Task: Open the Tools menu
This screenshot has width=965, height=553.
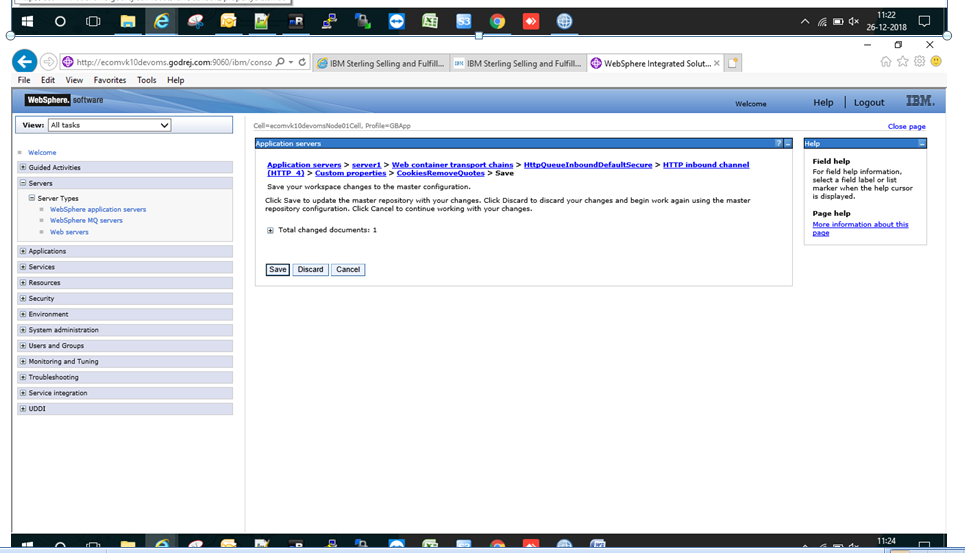Action: coord(146,80)
